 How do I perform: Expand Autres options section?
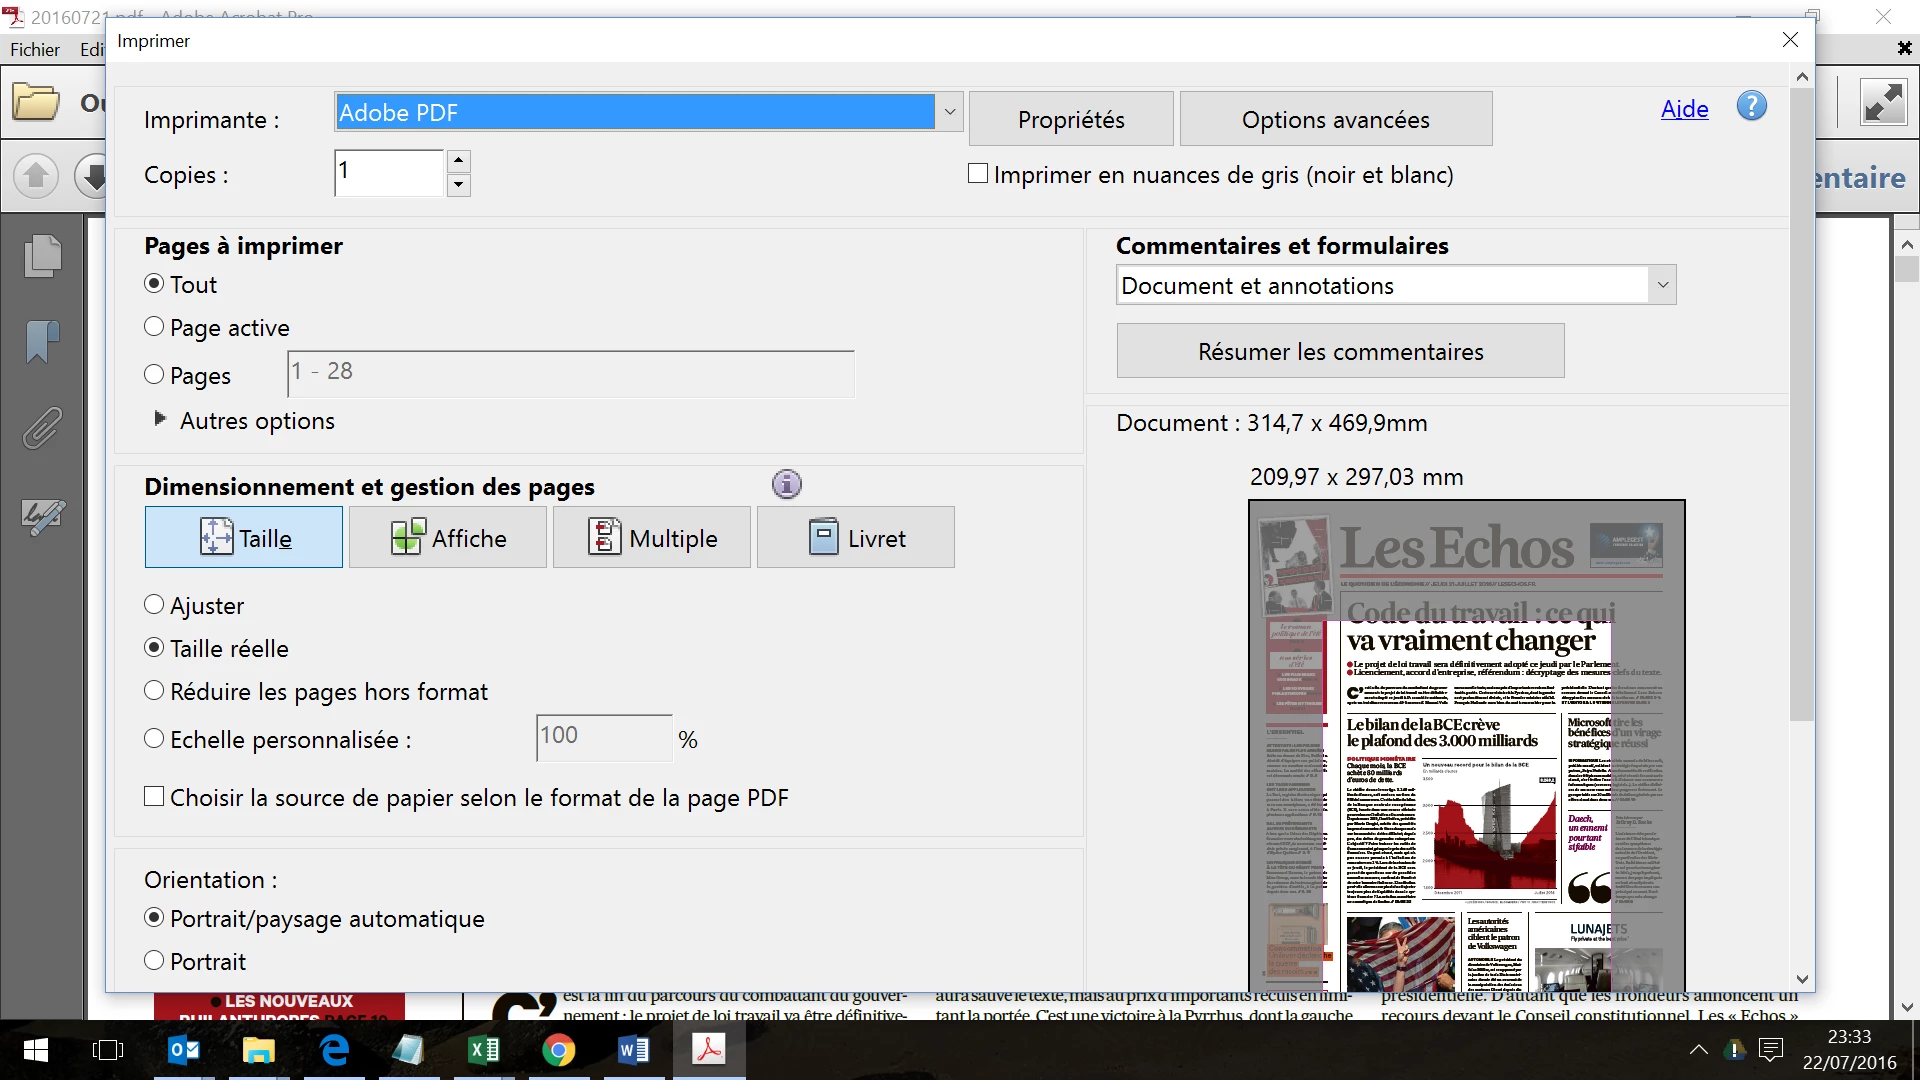tap(160, 420)
